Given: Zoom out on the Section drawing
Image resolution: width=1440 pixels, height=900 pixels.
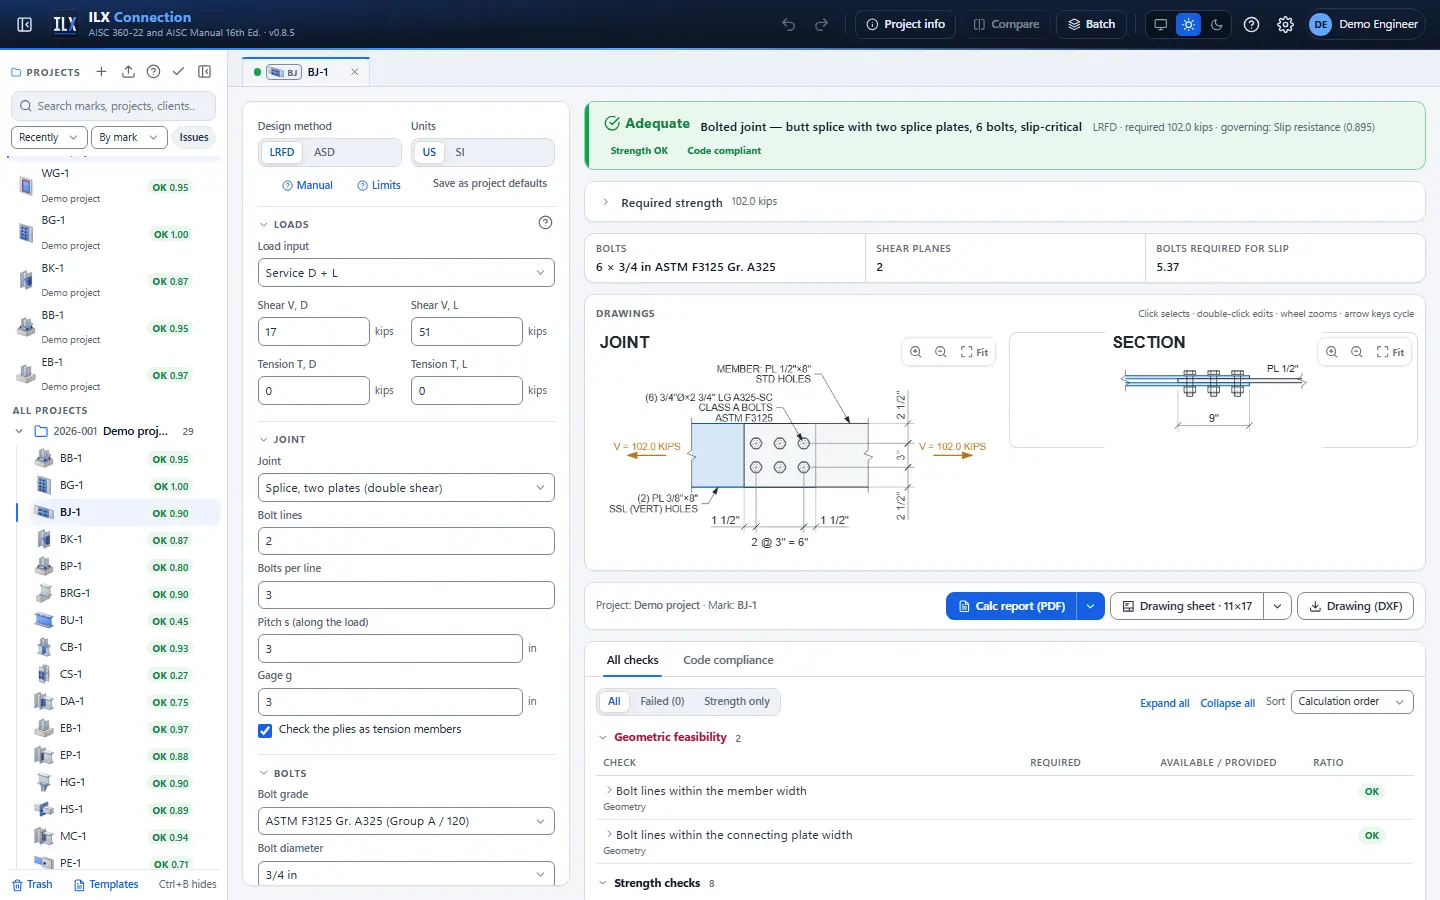Looking at the screenshot, I should (1357, 352).
